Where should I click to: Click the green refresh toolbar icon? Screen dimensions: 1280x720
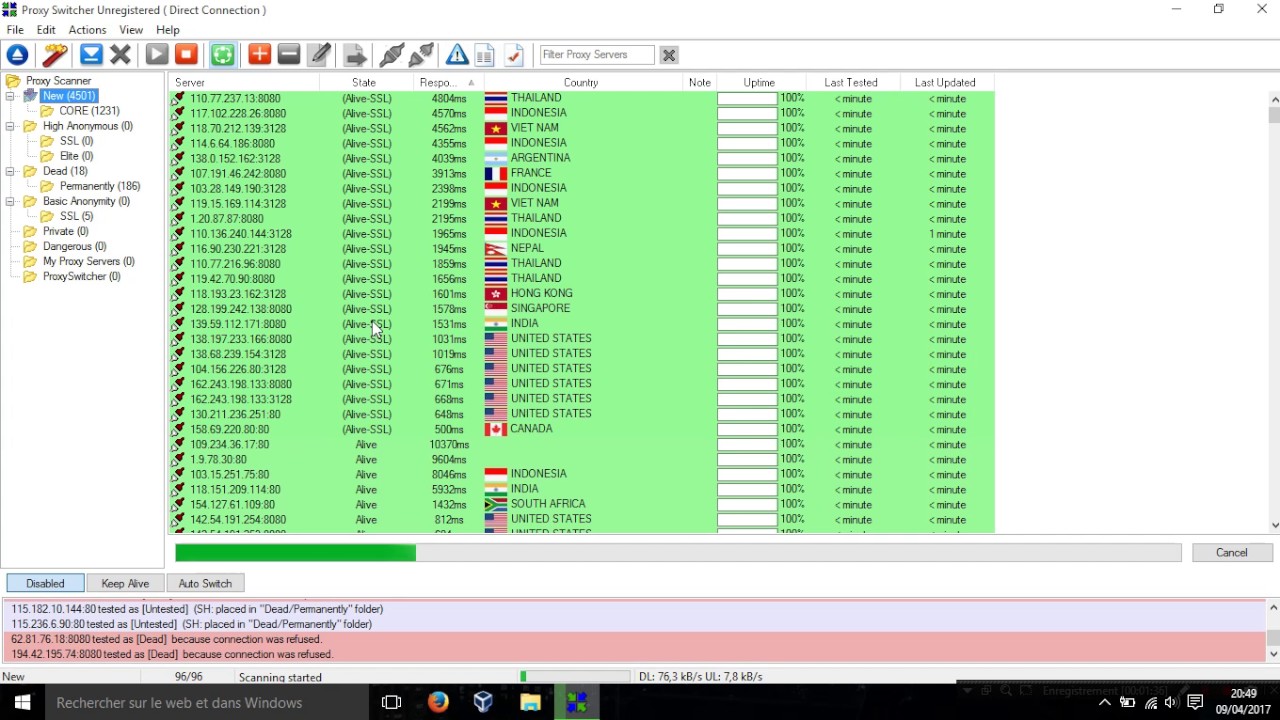click(x=223, y=55)
